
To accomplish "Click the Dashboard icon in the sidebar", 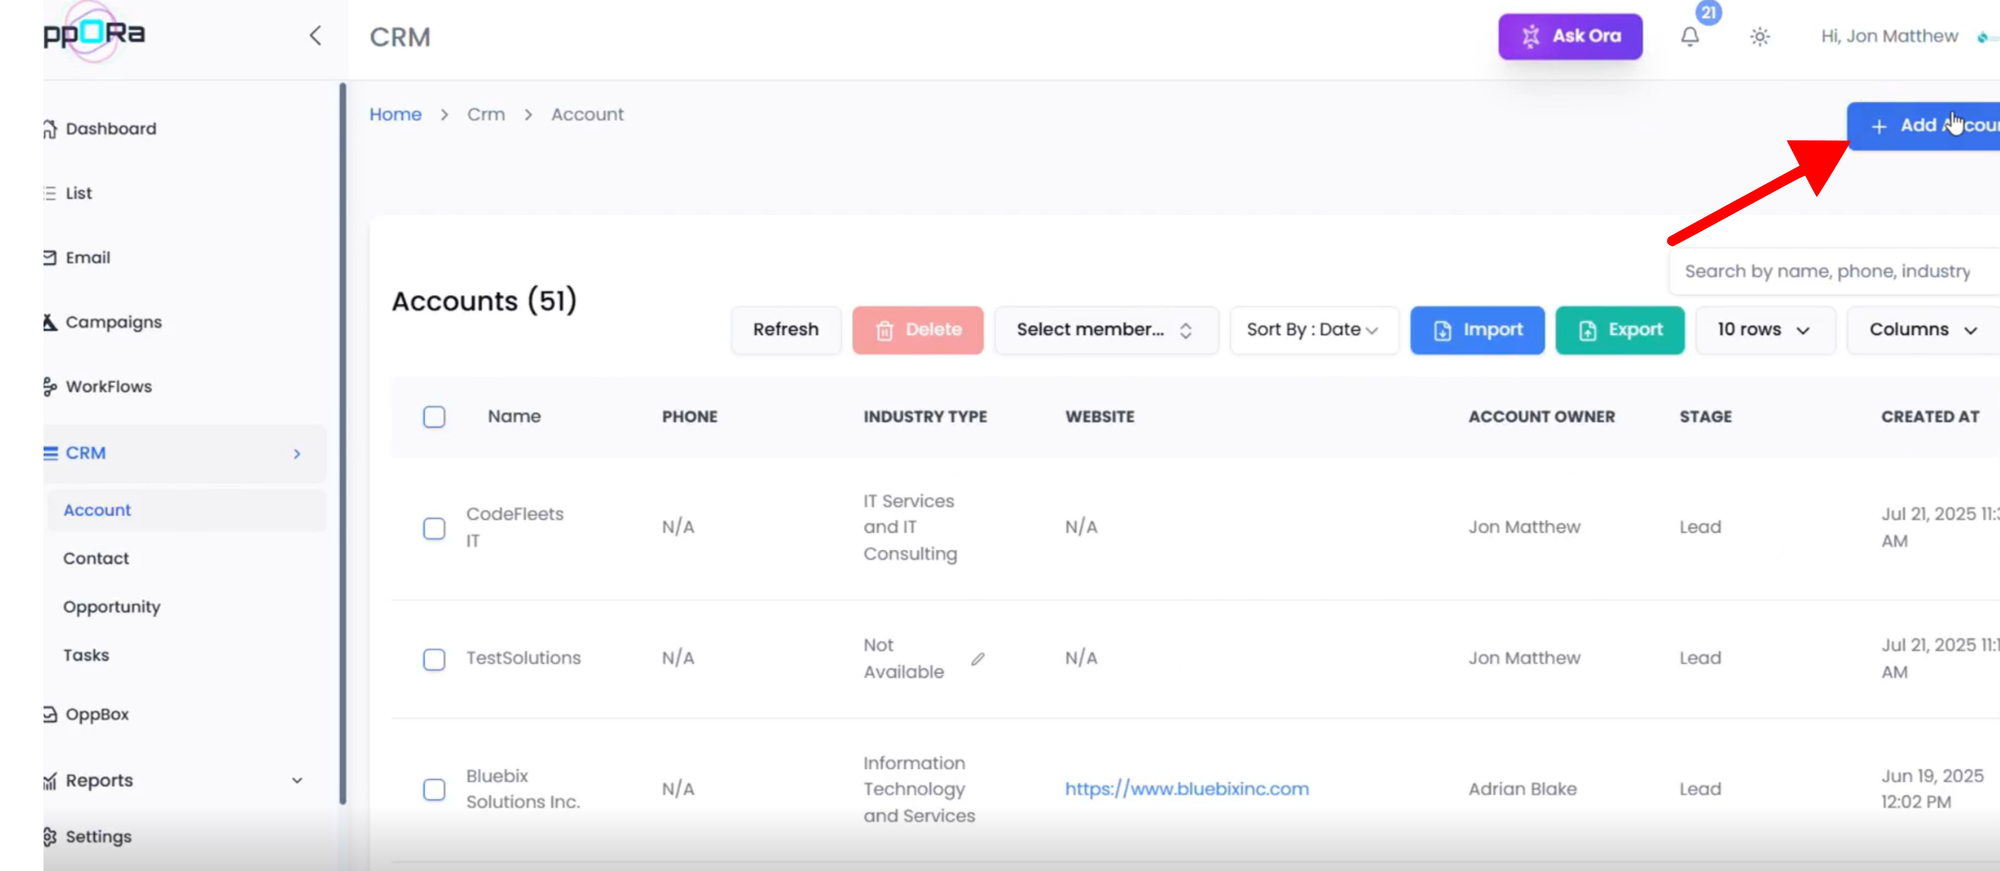I will pos(50,129).
